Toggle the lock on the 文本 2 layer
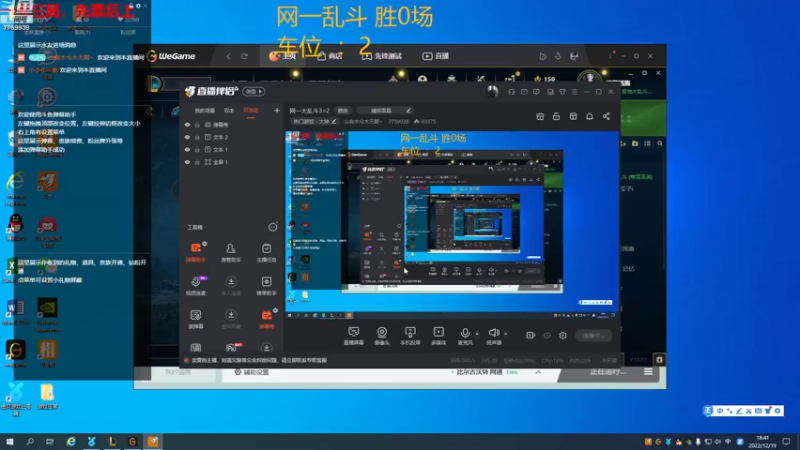 197,137
